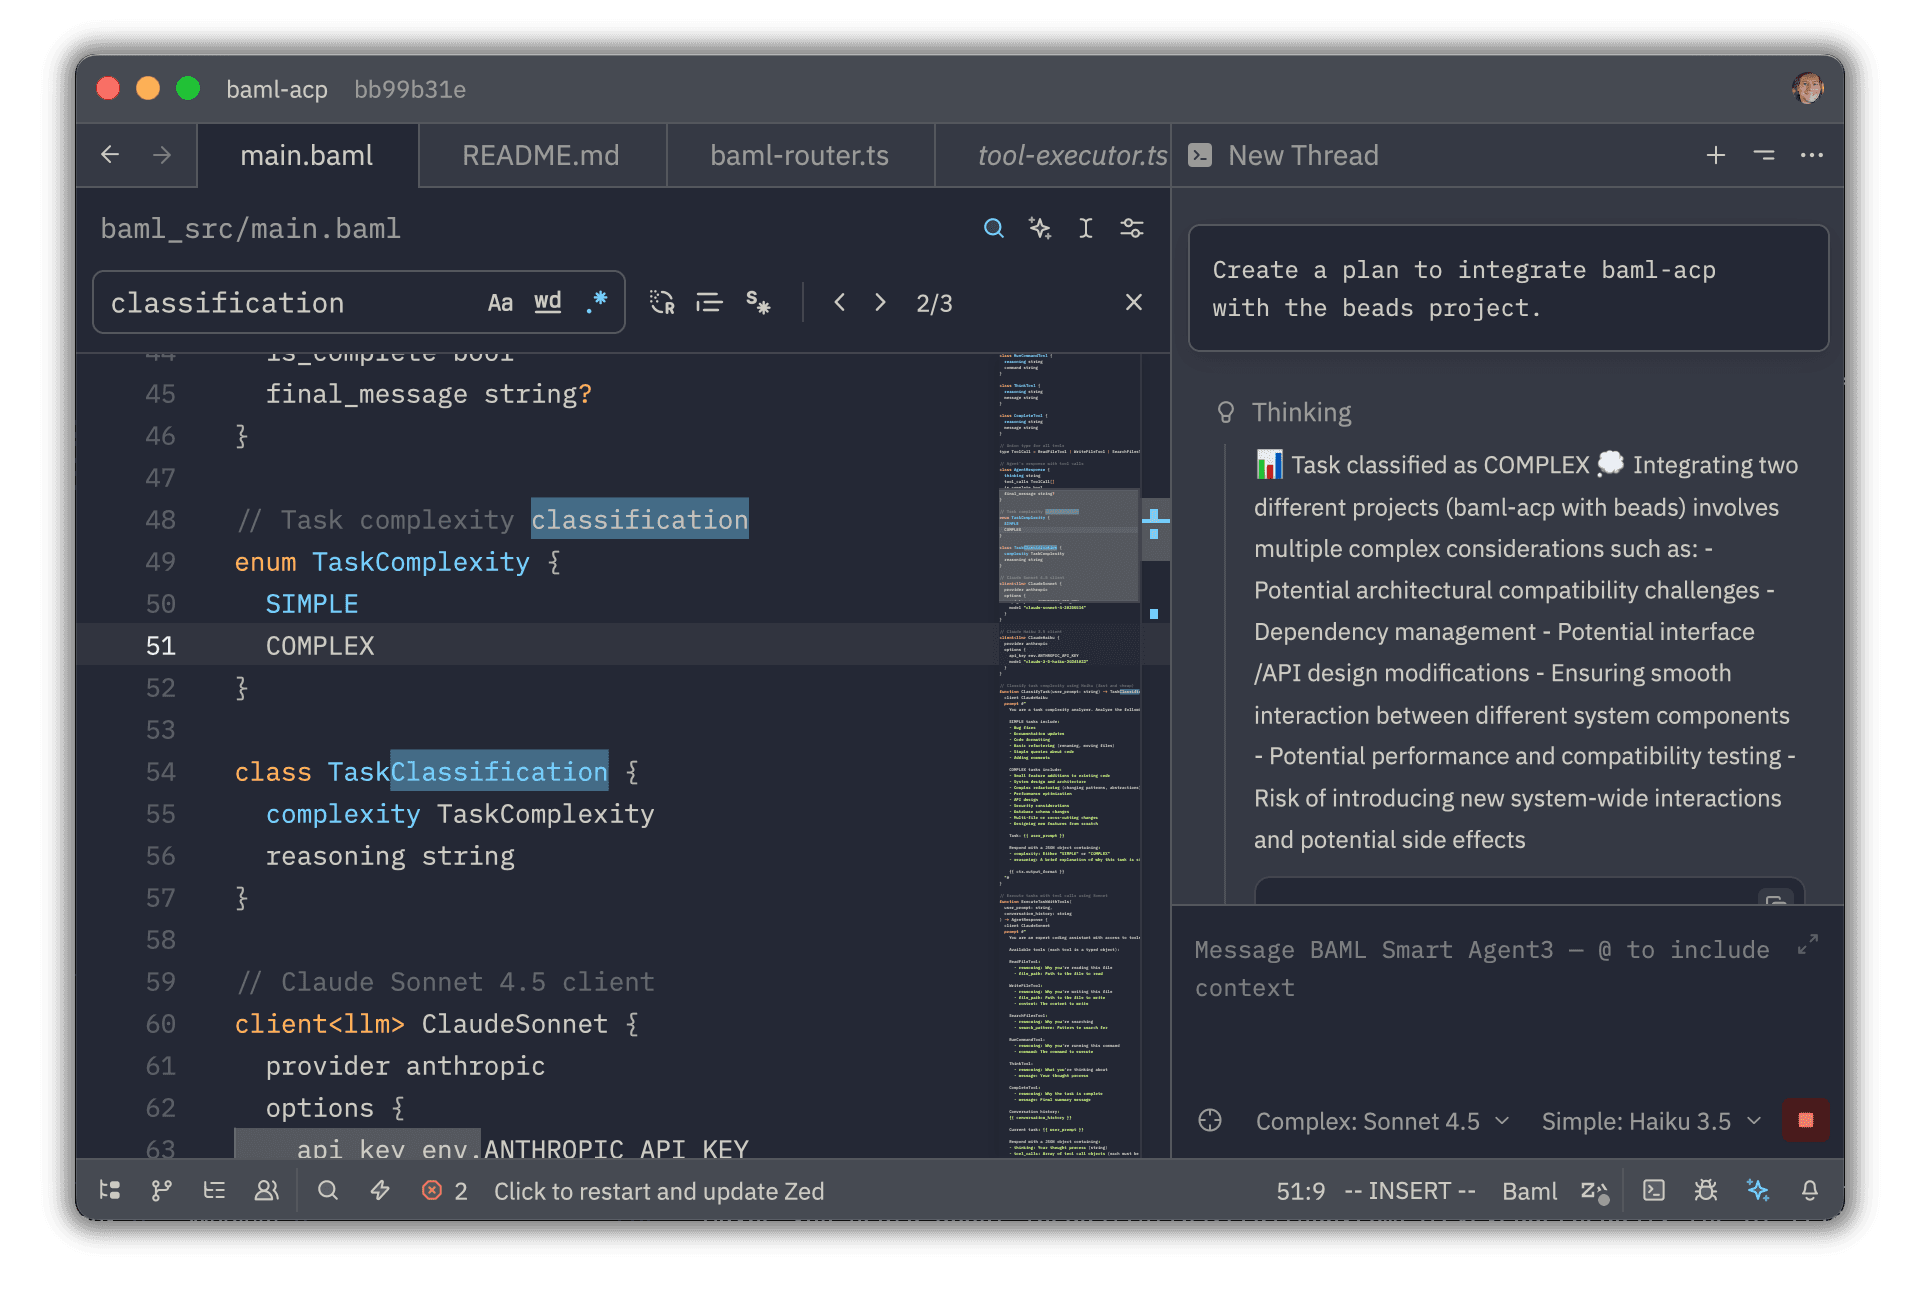Open the git branch panel
Image resolution: width=1928 pixels, height=1292 pixels.
161,1190
